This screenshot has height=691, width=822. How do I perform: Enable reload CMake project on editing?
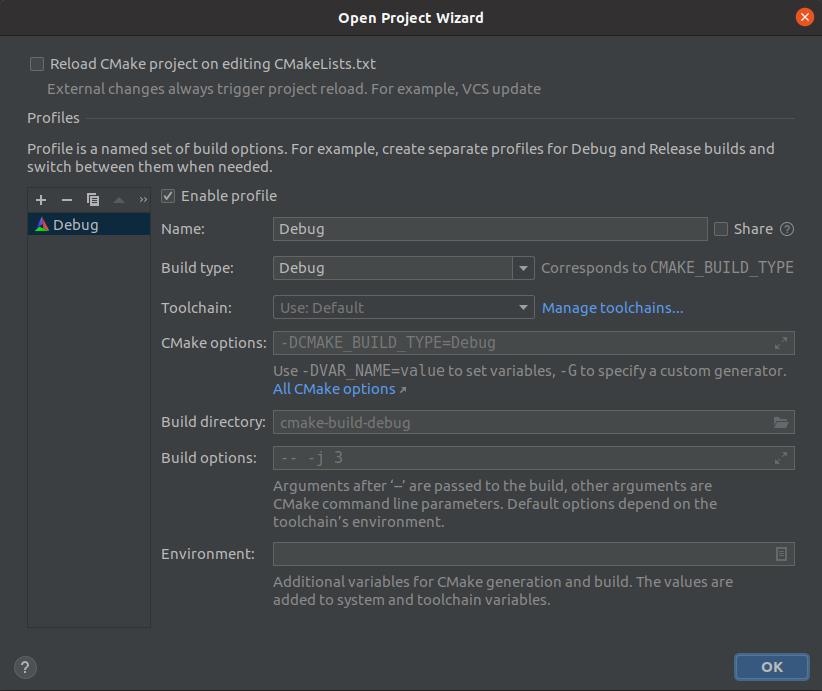37,64
